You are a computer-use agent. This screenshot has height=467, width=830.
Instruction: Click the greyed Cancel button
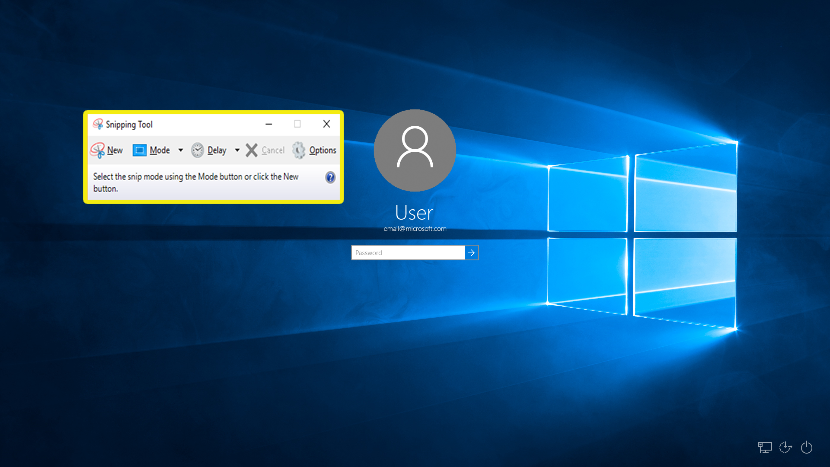coord(265,150)
